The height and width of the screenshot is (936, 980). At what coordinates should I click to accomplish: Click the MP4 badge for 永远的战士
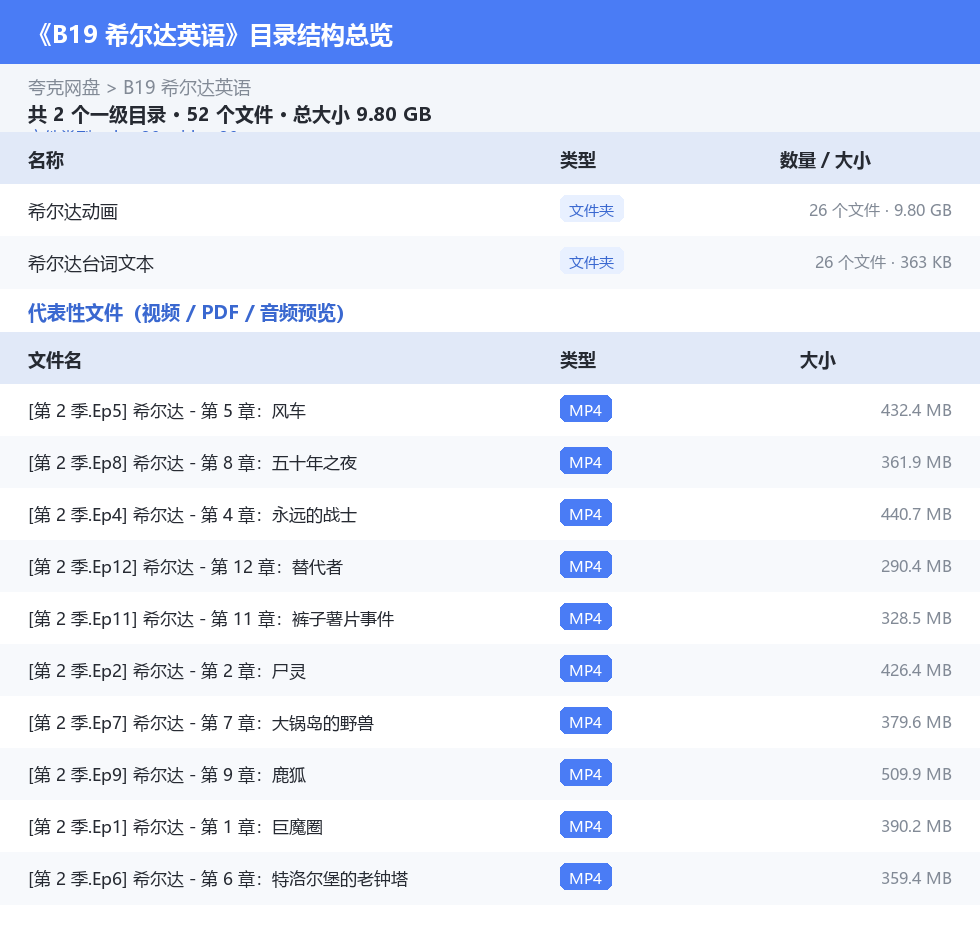586,513
